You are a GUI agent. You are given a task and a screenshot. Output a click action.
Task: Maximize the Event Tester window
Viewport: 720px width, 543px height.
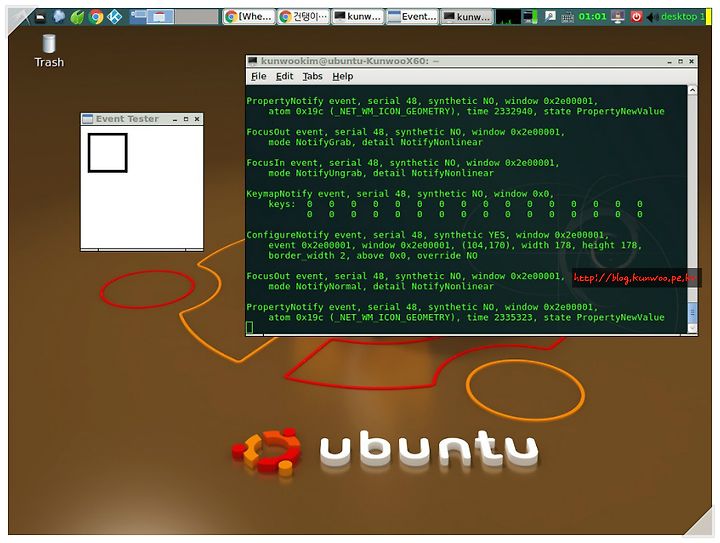pos(186,119)
